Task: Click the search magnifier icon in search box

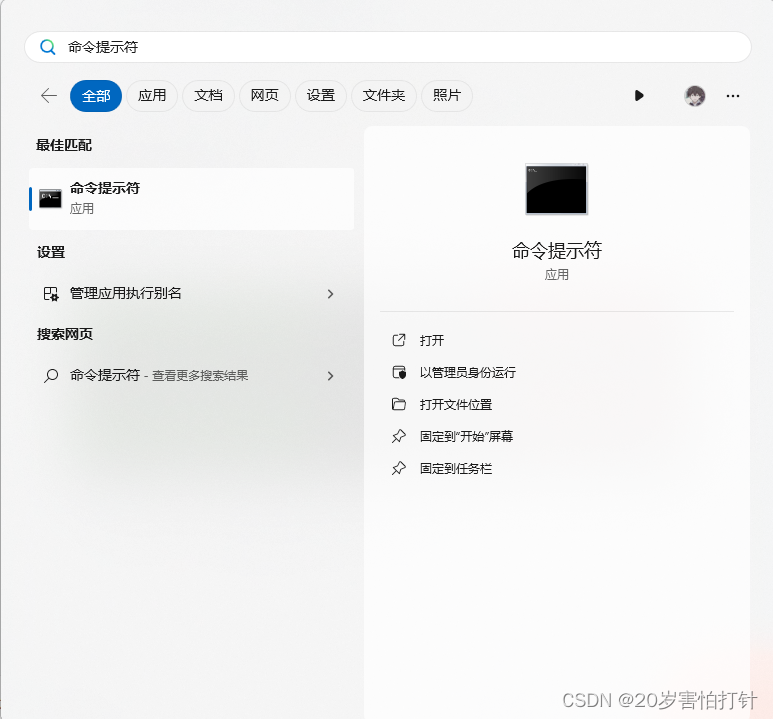Action: click(48, 47)
